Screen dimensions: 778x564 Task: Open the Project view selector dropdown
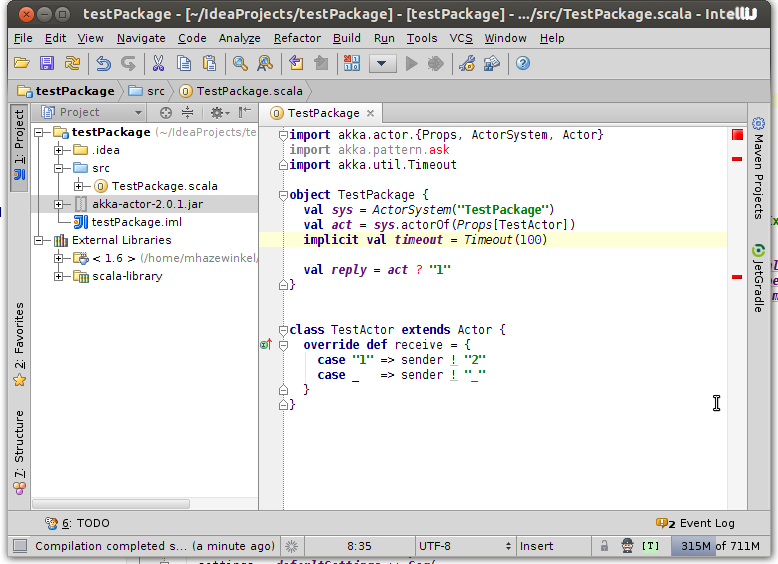[x=92, y=113]
